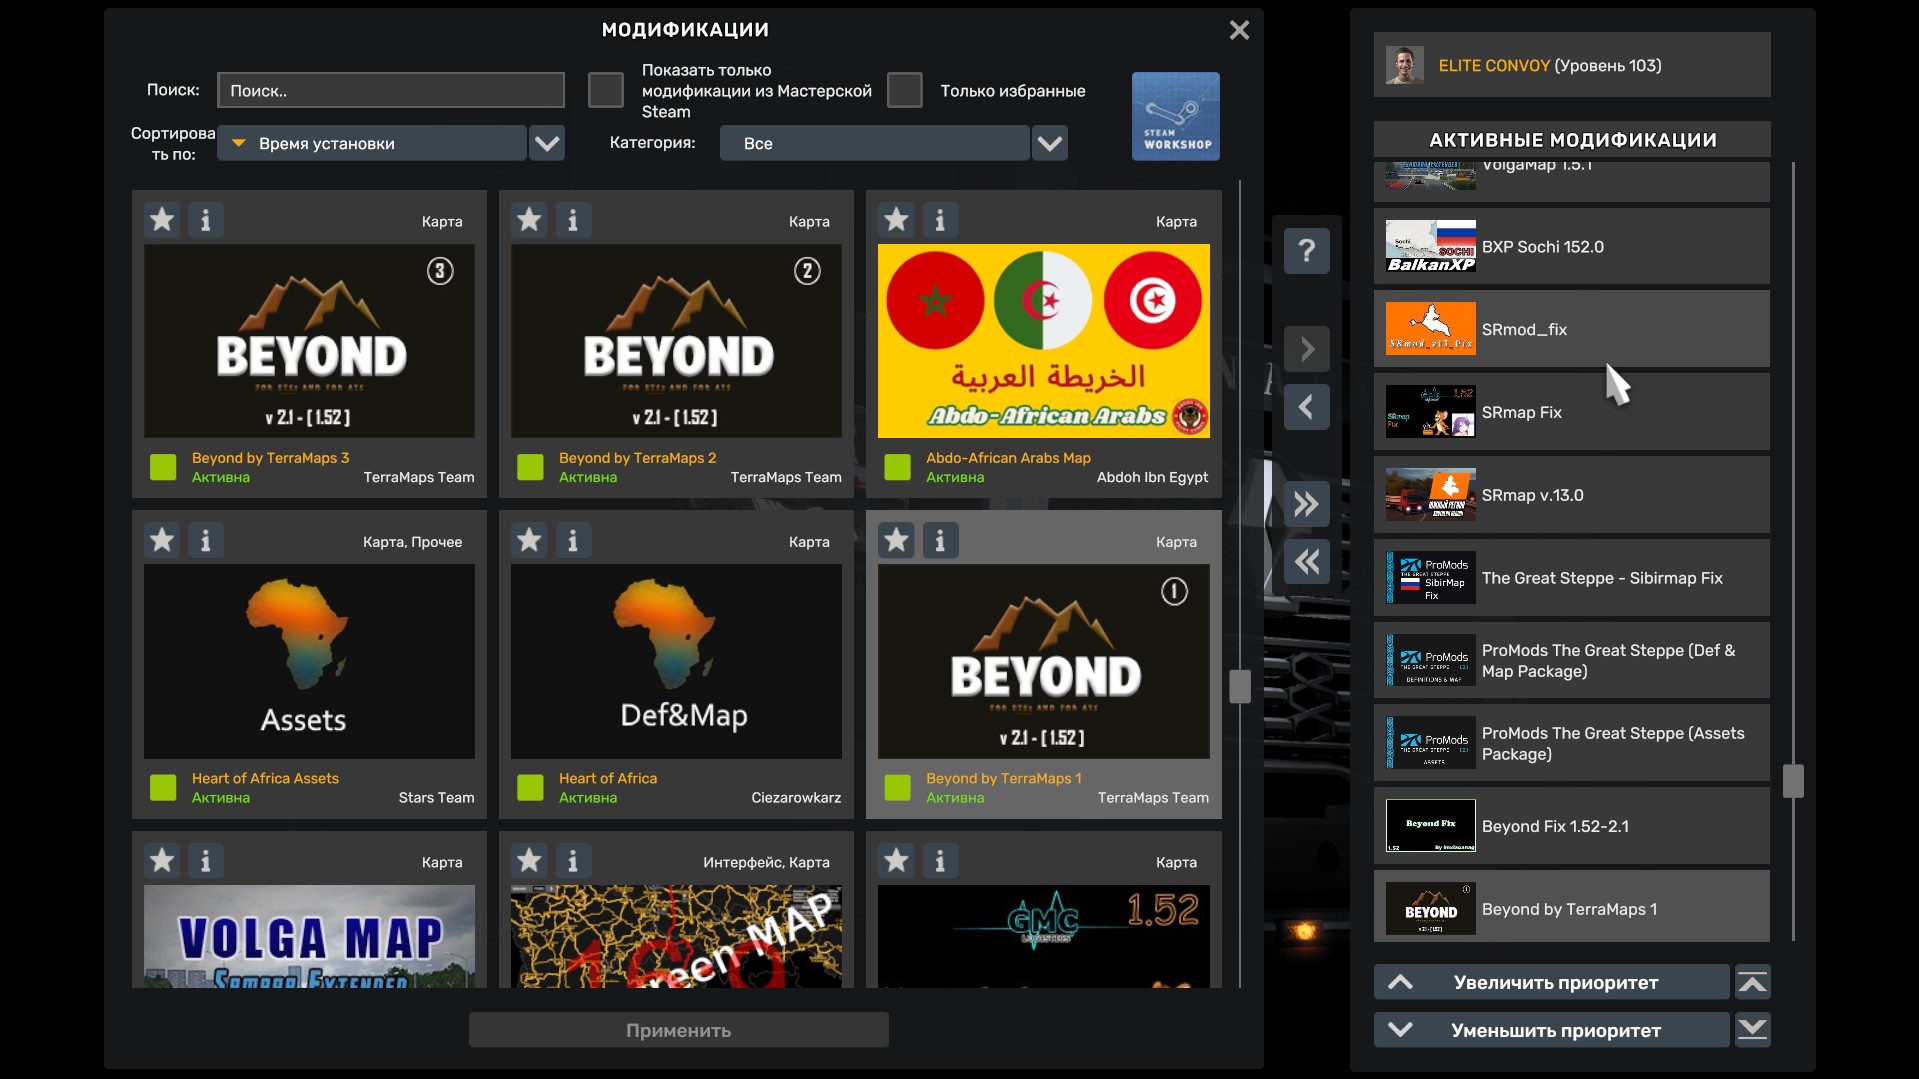This screenshot has width=1919, height=1079.
Task: Open the Время установки sort field
Action: click(x=372, y=143)
